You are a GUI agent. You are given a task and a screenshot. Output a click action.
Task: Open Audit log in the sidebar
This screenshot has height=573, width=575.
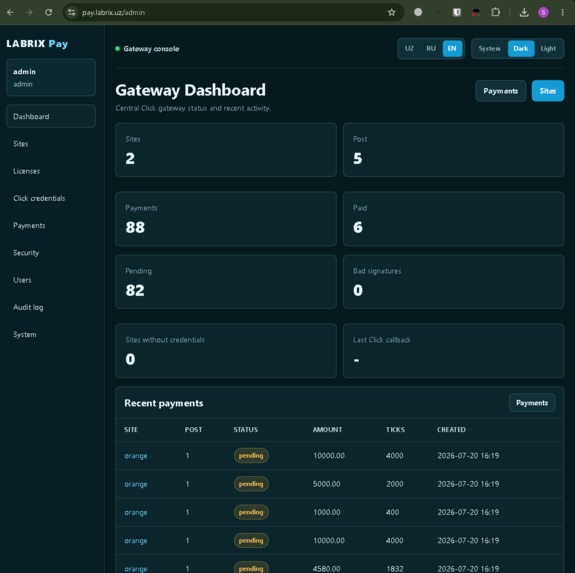pyautogui.click(x=51, y=307)
